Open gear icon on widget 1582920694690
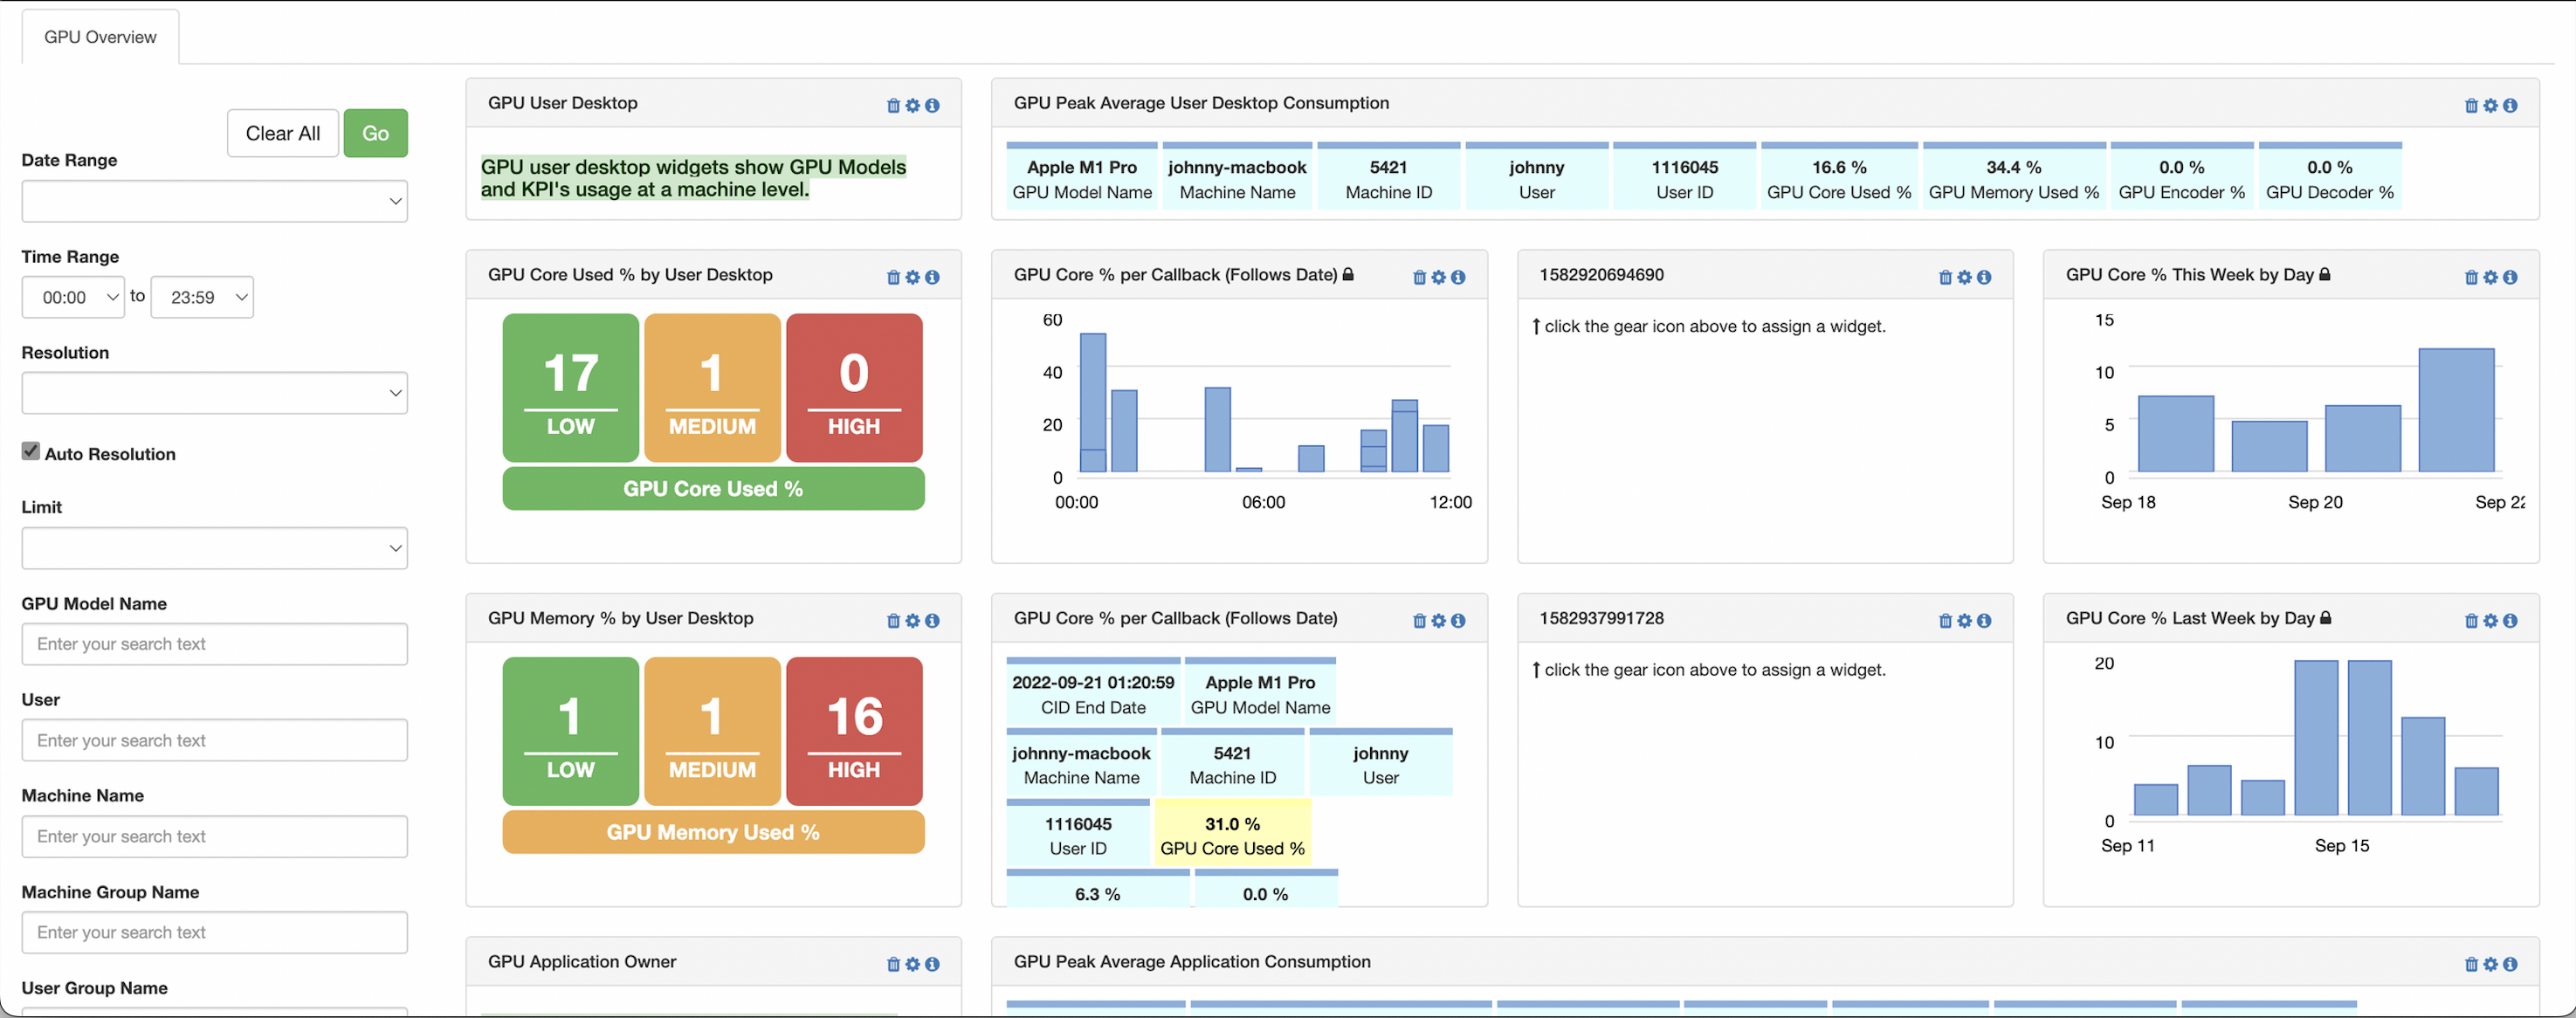This screenshot has height=1018, width=2576. [1964, 278]
